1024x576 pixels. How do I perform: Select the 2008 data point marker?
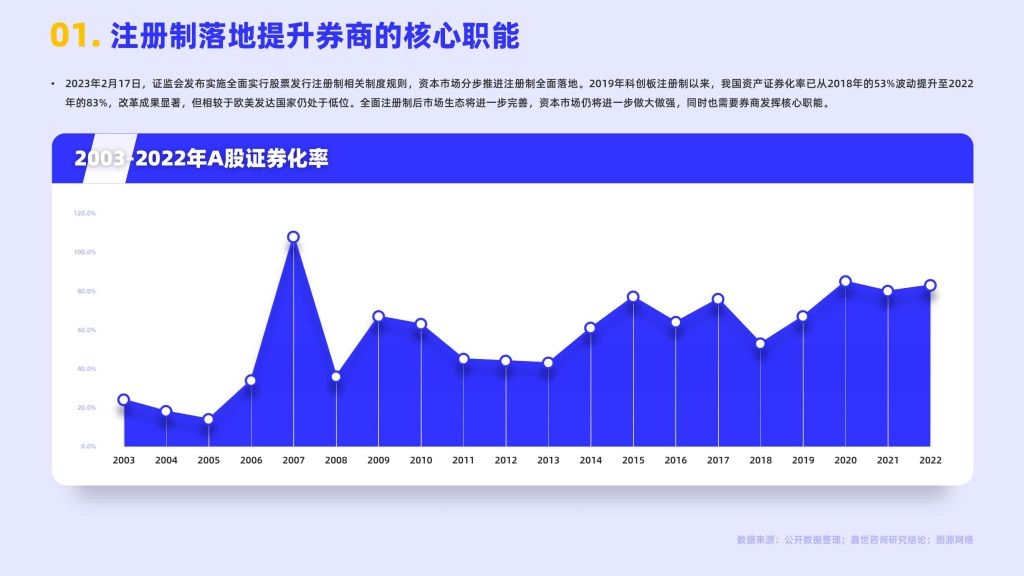click(336, 377)
